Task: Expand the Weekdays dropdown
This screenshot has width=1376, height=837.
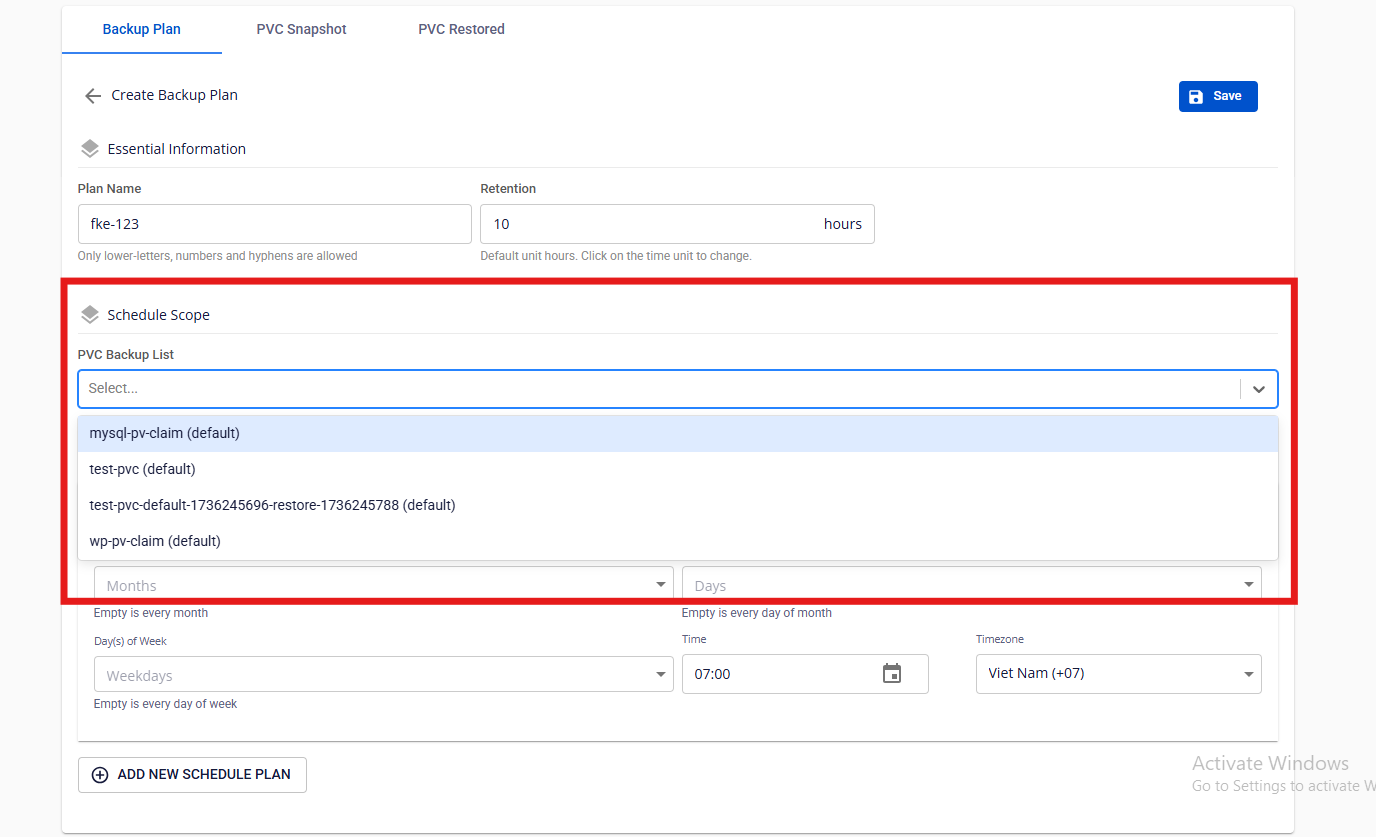Action: click(382, 675)
